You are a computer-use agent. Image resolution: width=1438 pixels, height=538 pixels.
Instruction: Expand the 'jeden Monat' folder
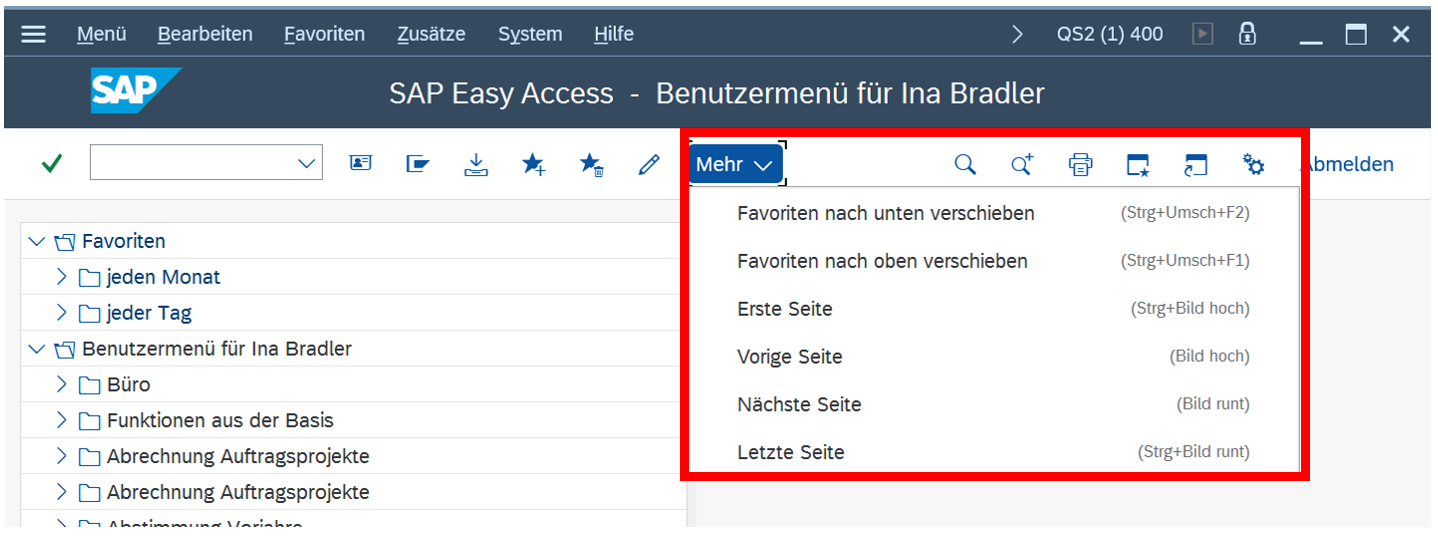pyautogui.click(x=62, y=277)
